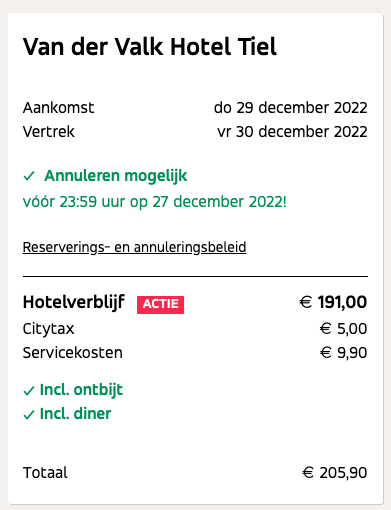Click the Citytax amount € 5,00
The width and height of the screenshot is (391, 510).
tap(343, 329)
